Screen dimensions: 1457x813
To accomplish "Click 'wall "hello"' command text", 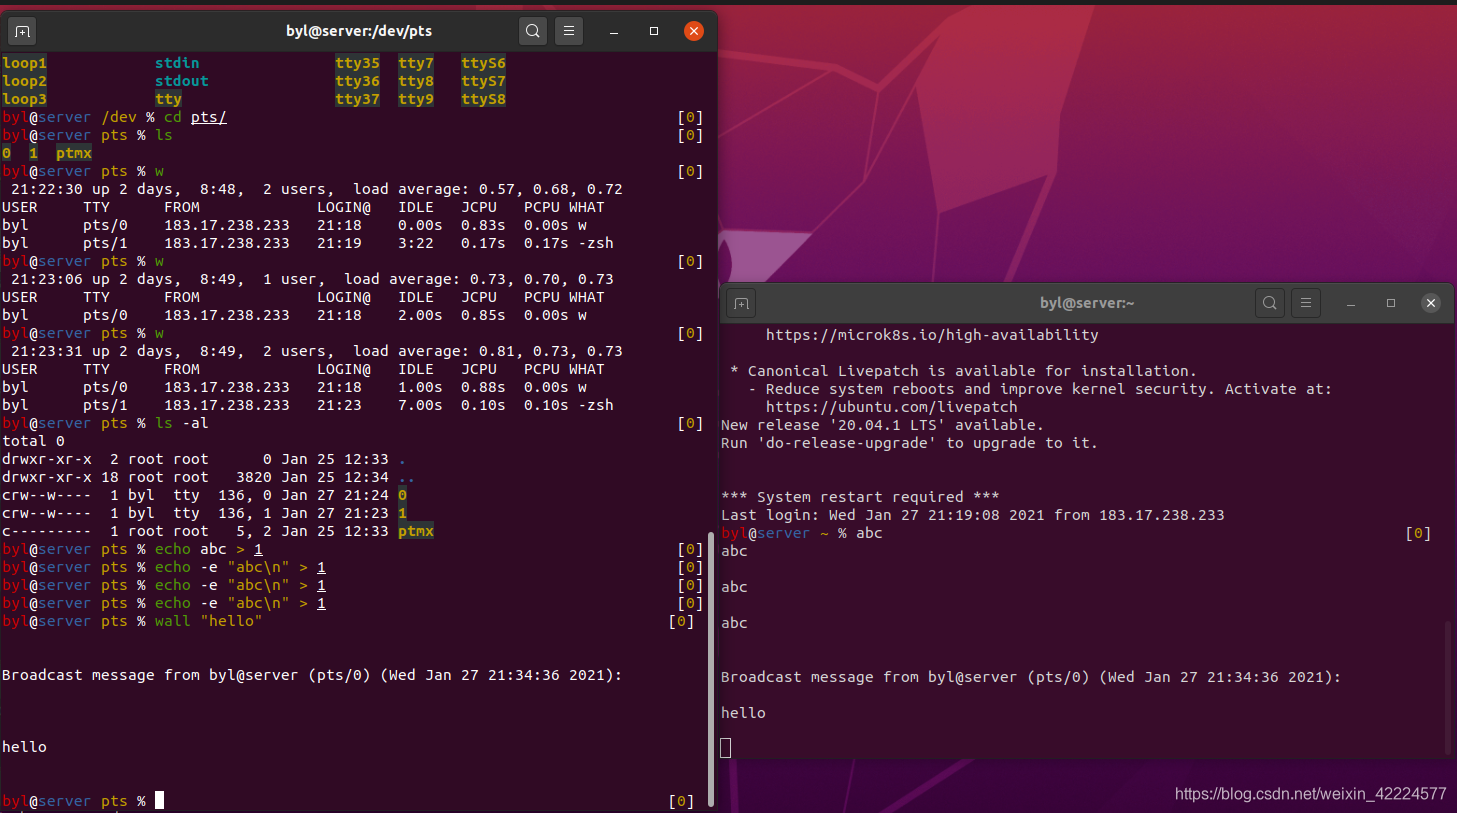I will click(208, 621).
